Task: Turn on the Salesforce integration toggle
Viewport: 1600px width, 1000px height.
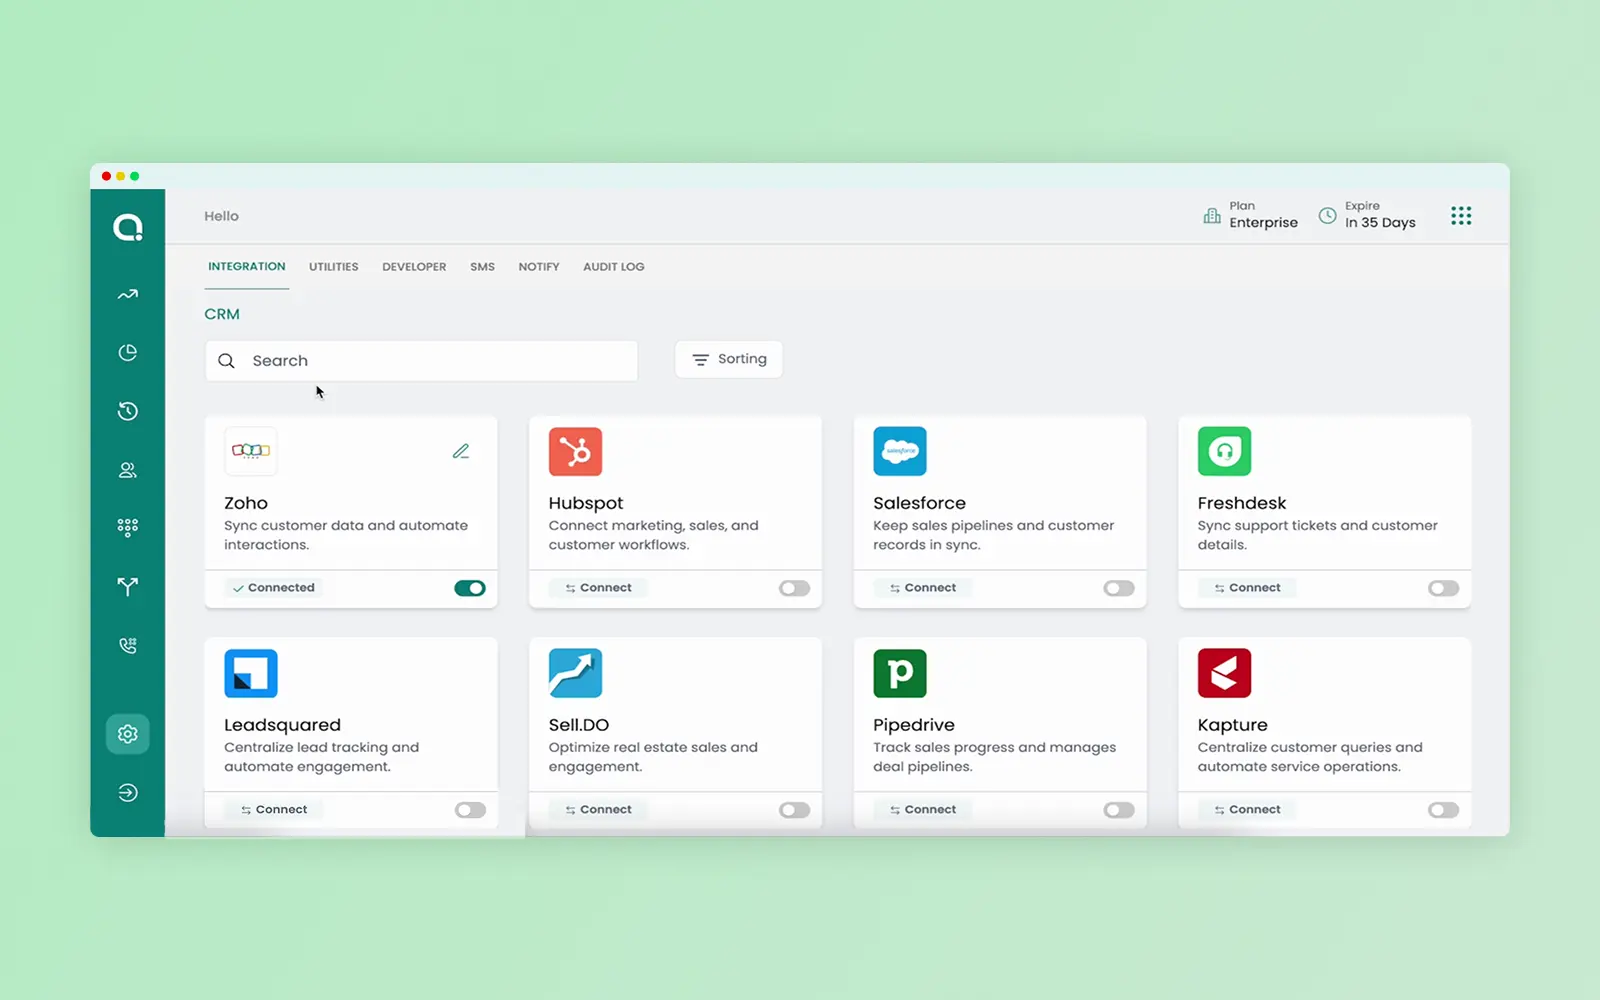Action: 1118,588
